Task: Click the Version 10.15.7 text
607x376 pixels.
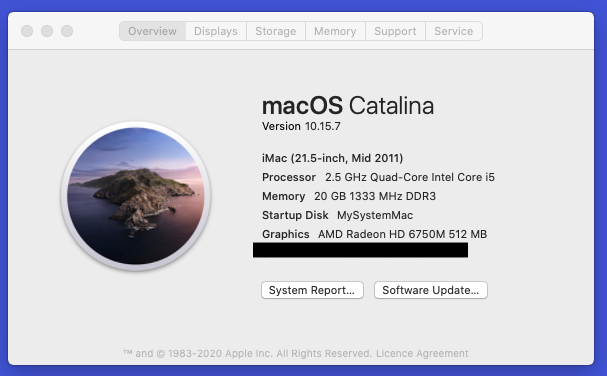Action: coord(301,126)
